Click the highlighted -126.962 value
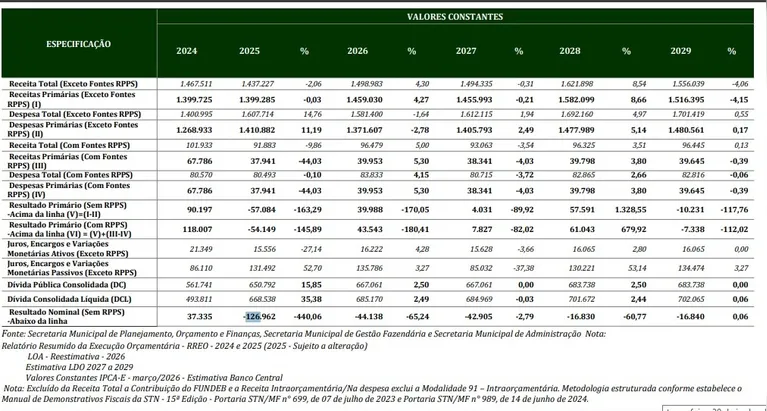The width and height of the screenshot is (767, 411). pyautogui.click(x=259, y=317)
